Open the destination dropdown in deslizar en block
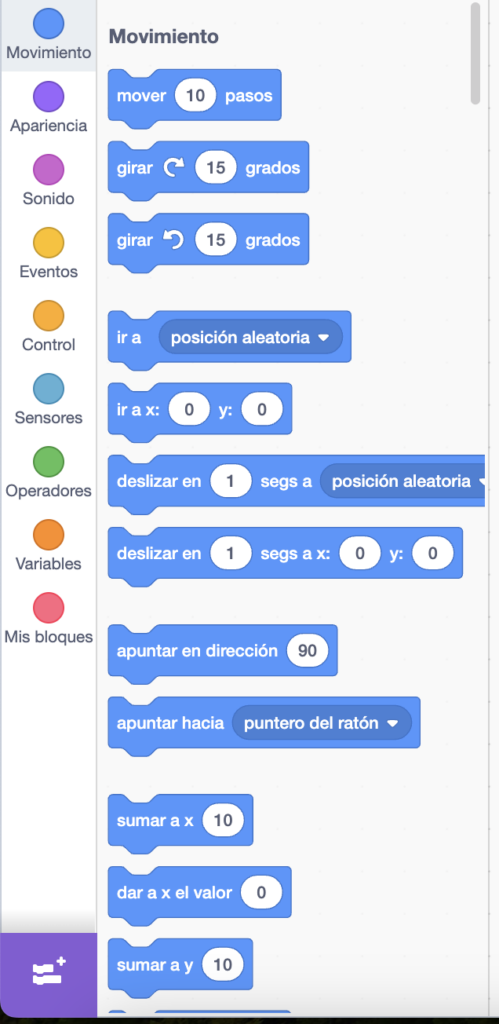The height and width of the screenshot is (1024, 499). click(x=402, y=482)
